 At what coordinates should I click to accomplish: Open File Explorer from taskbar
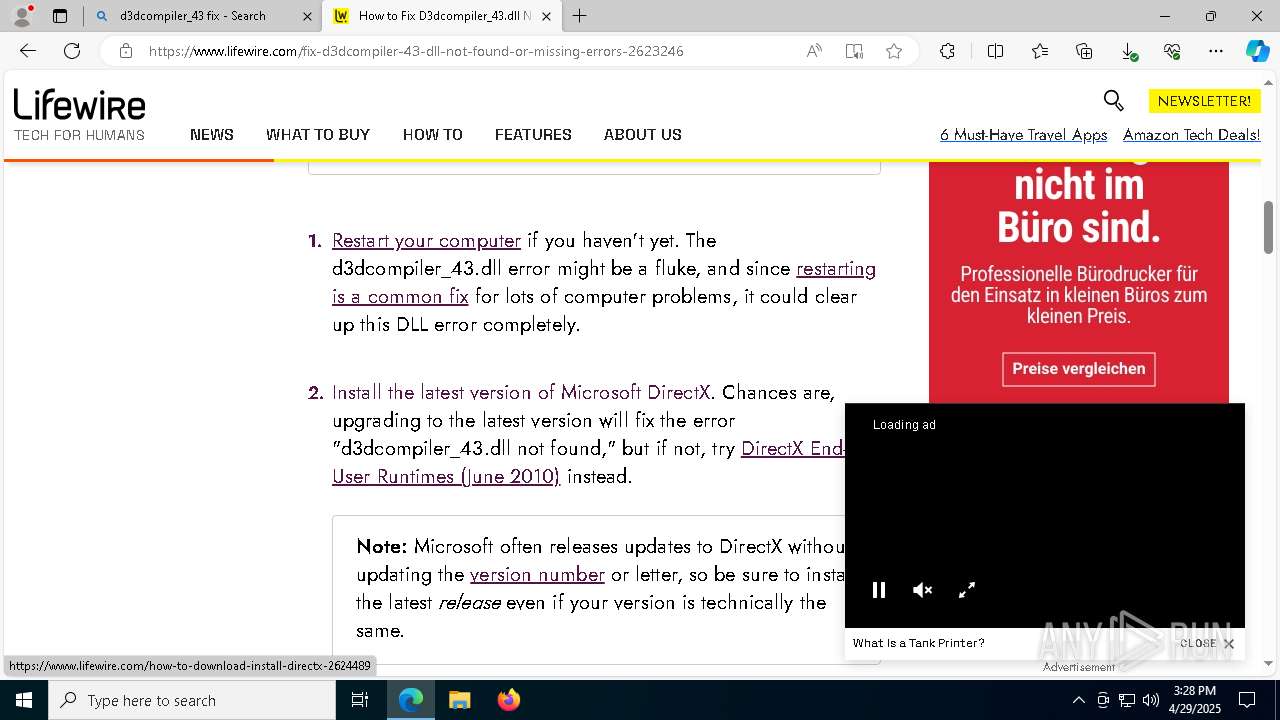click(459, 700)
